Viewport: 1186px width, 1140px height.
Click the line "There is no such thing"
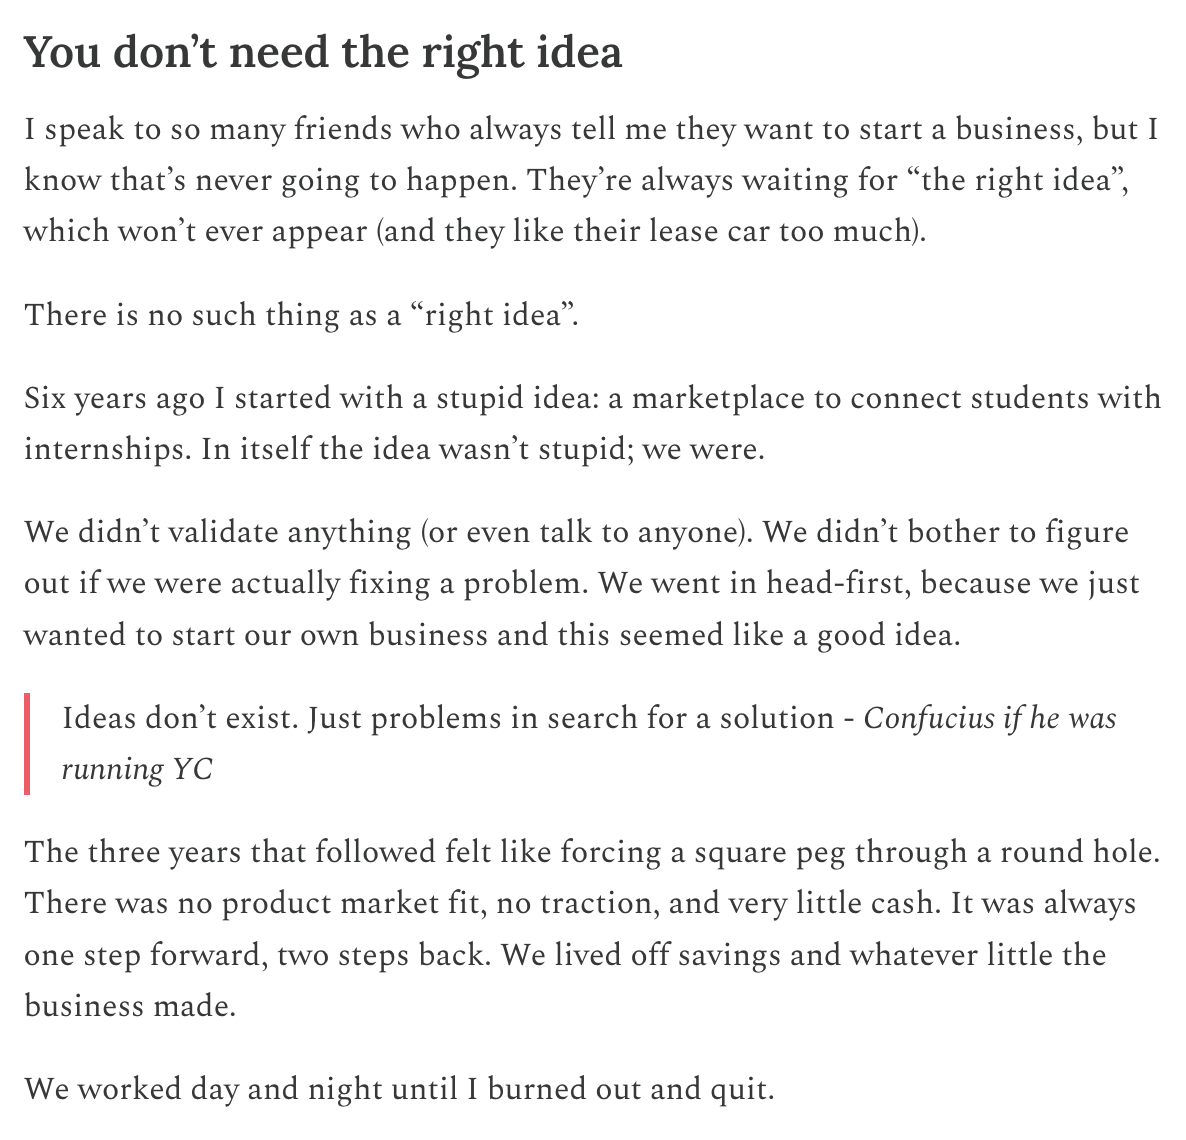pyautogui.click(x=301, y=315)
